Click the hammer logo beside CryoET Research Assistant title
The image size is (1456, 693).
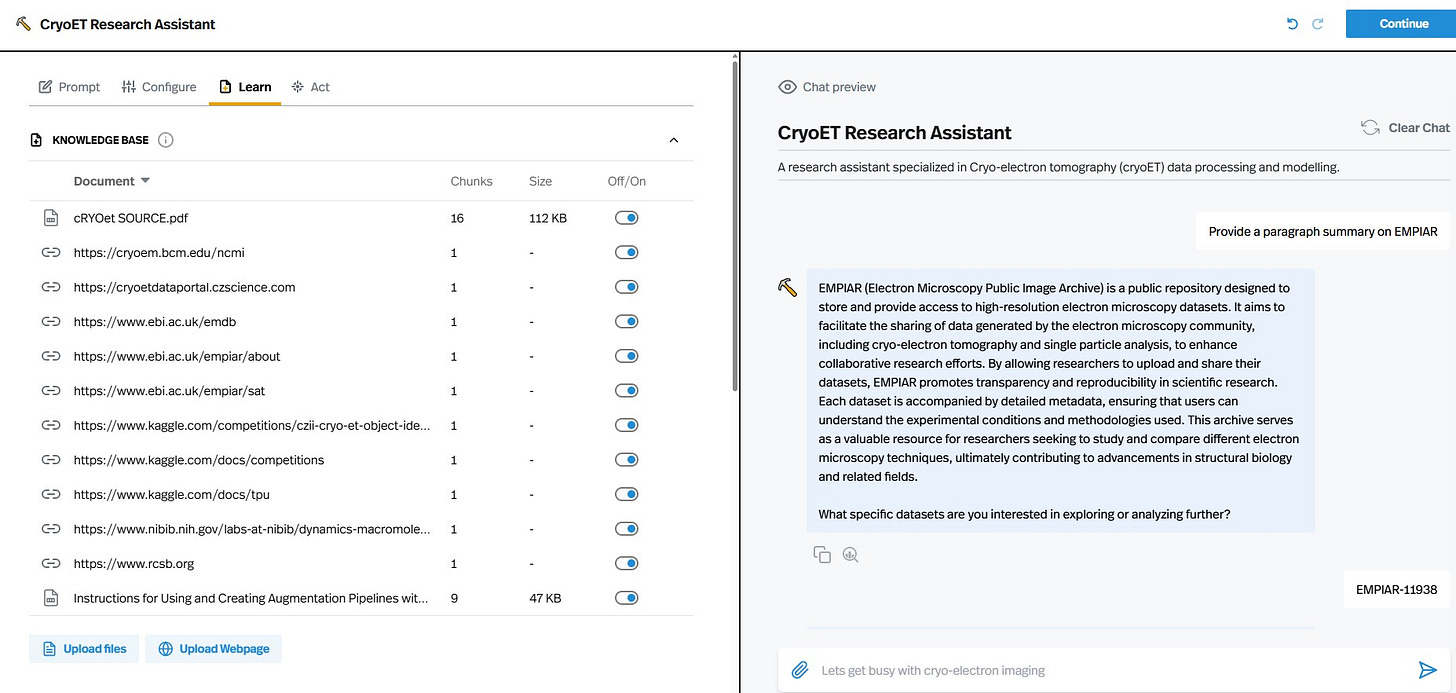(24, 24)
